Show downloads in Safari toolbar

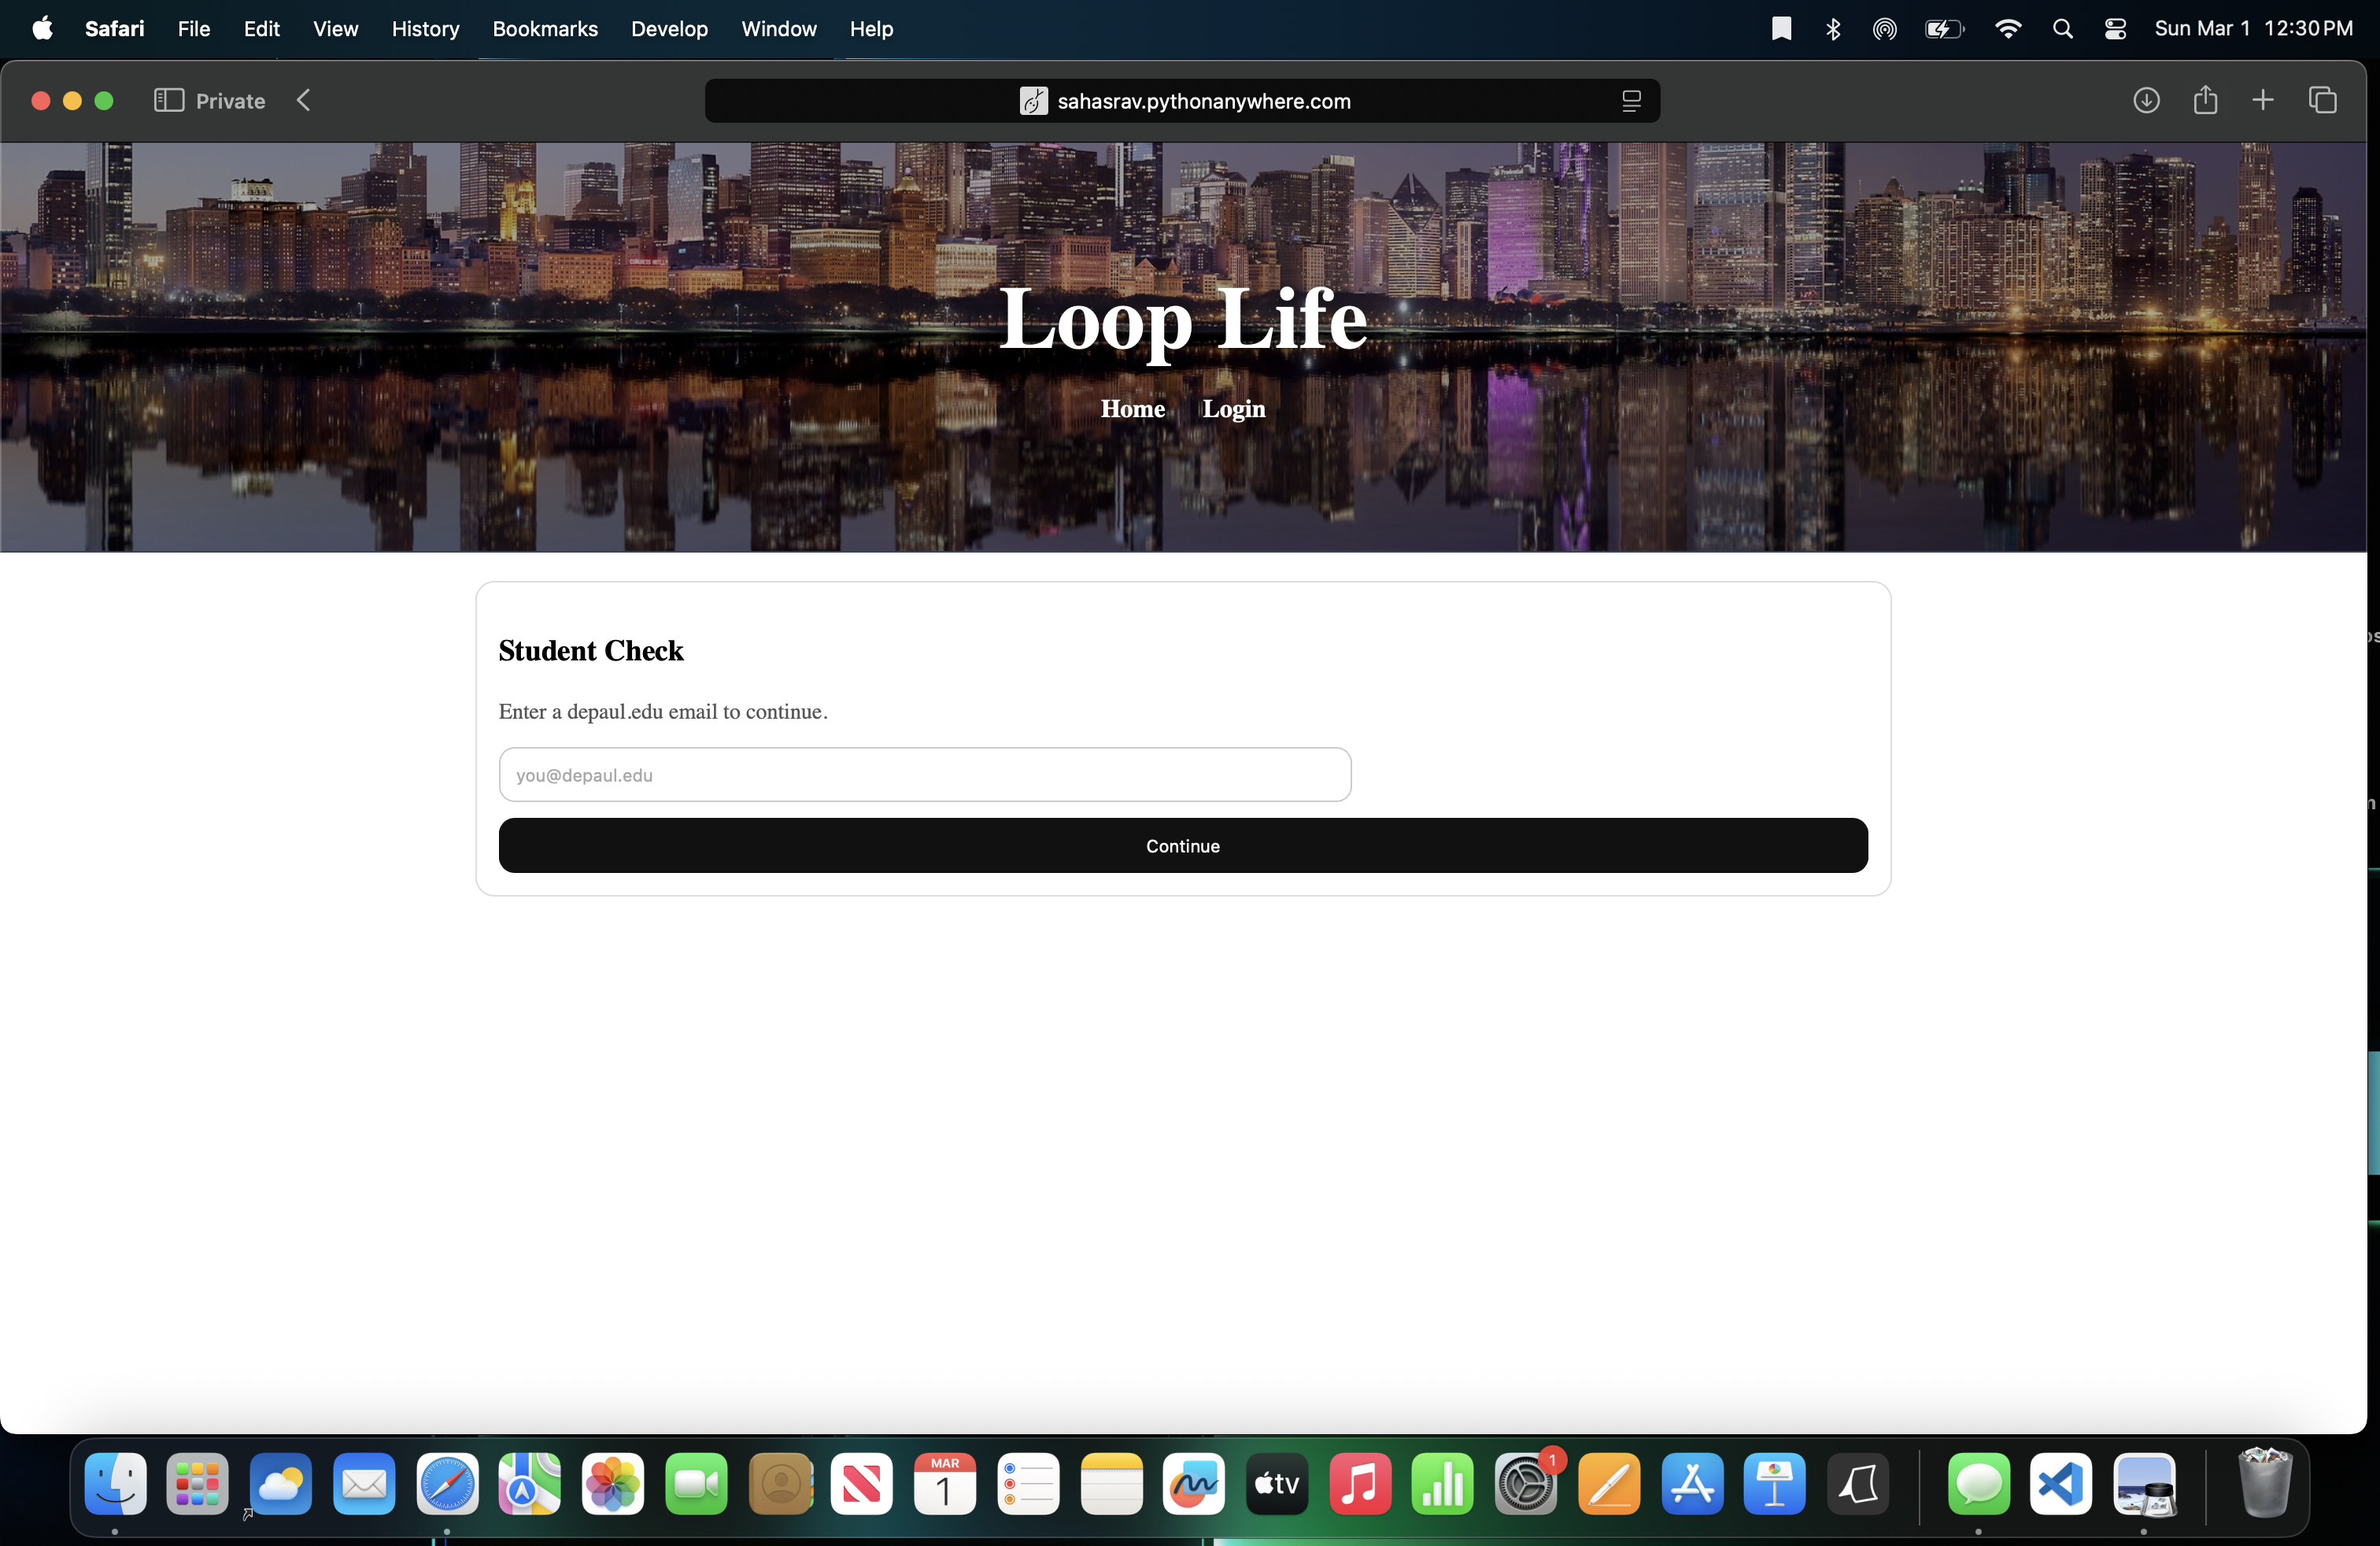coord(2146,101)
